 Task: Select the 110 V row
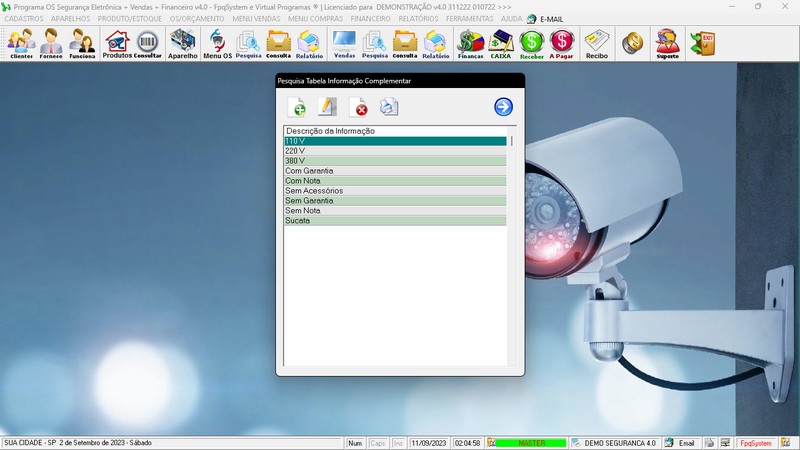click(395, 141)
